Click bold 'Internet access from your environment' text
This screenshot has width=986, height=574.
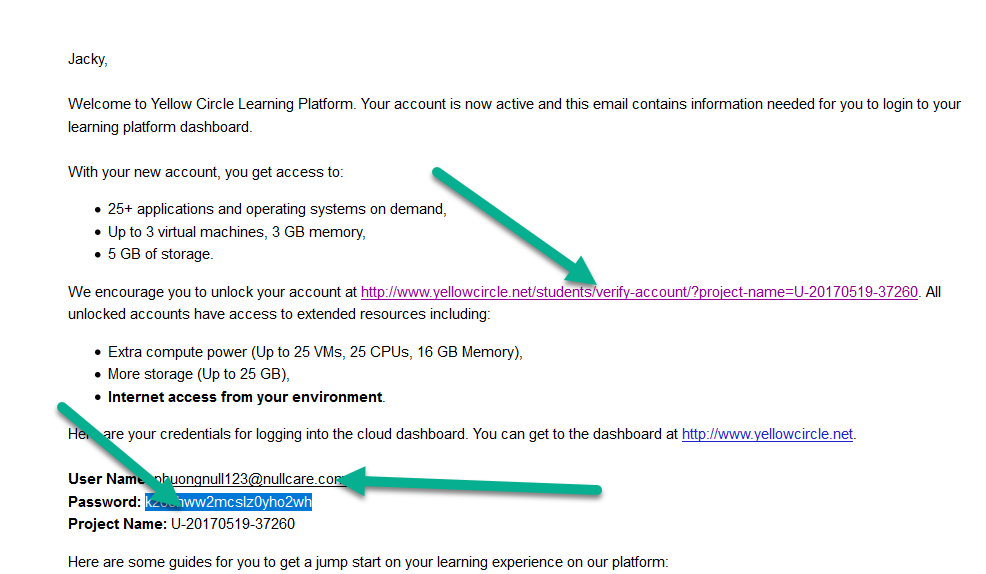point(244,397)
